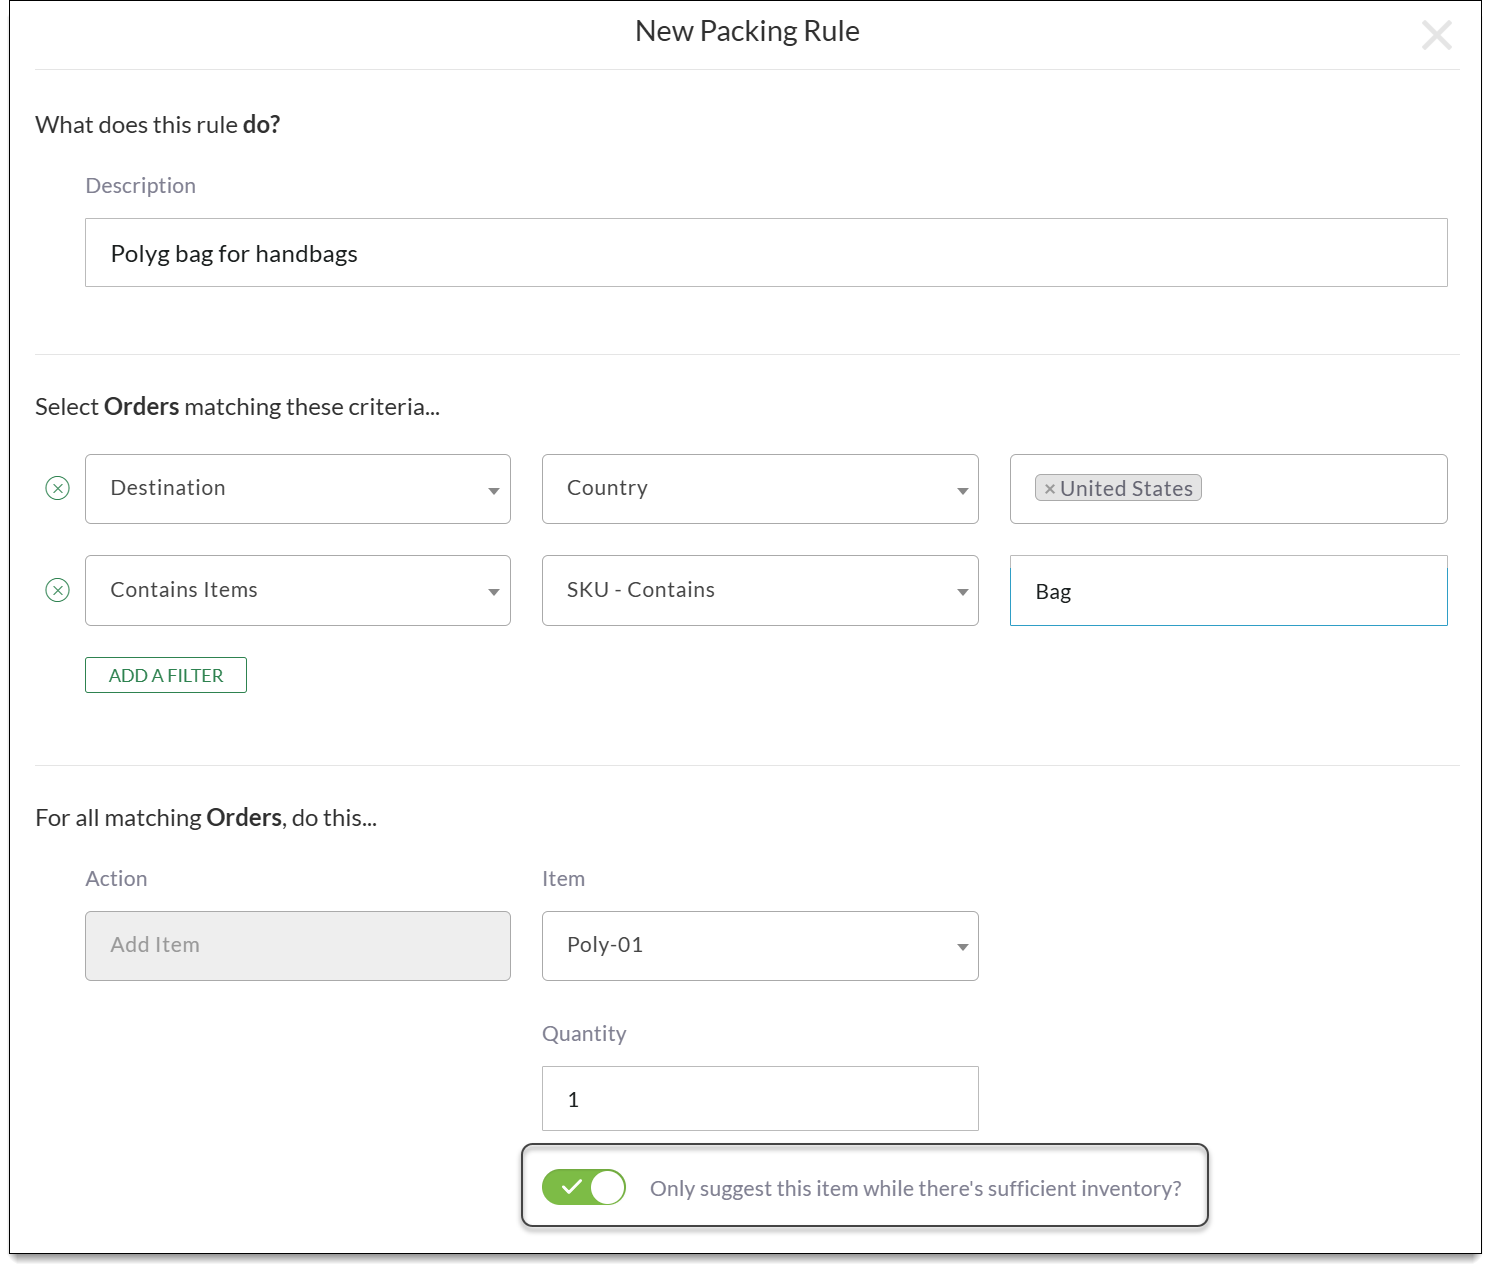Click the New Packing Rule title
Viewport: 1491px width, 1272px height.
[x=747, y=32]
